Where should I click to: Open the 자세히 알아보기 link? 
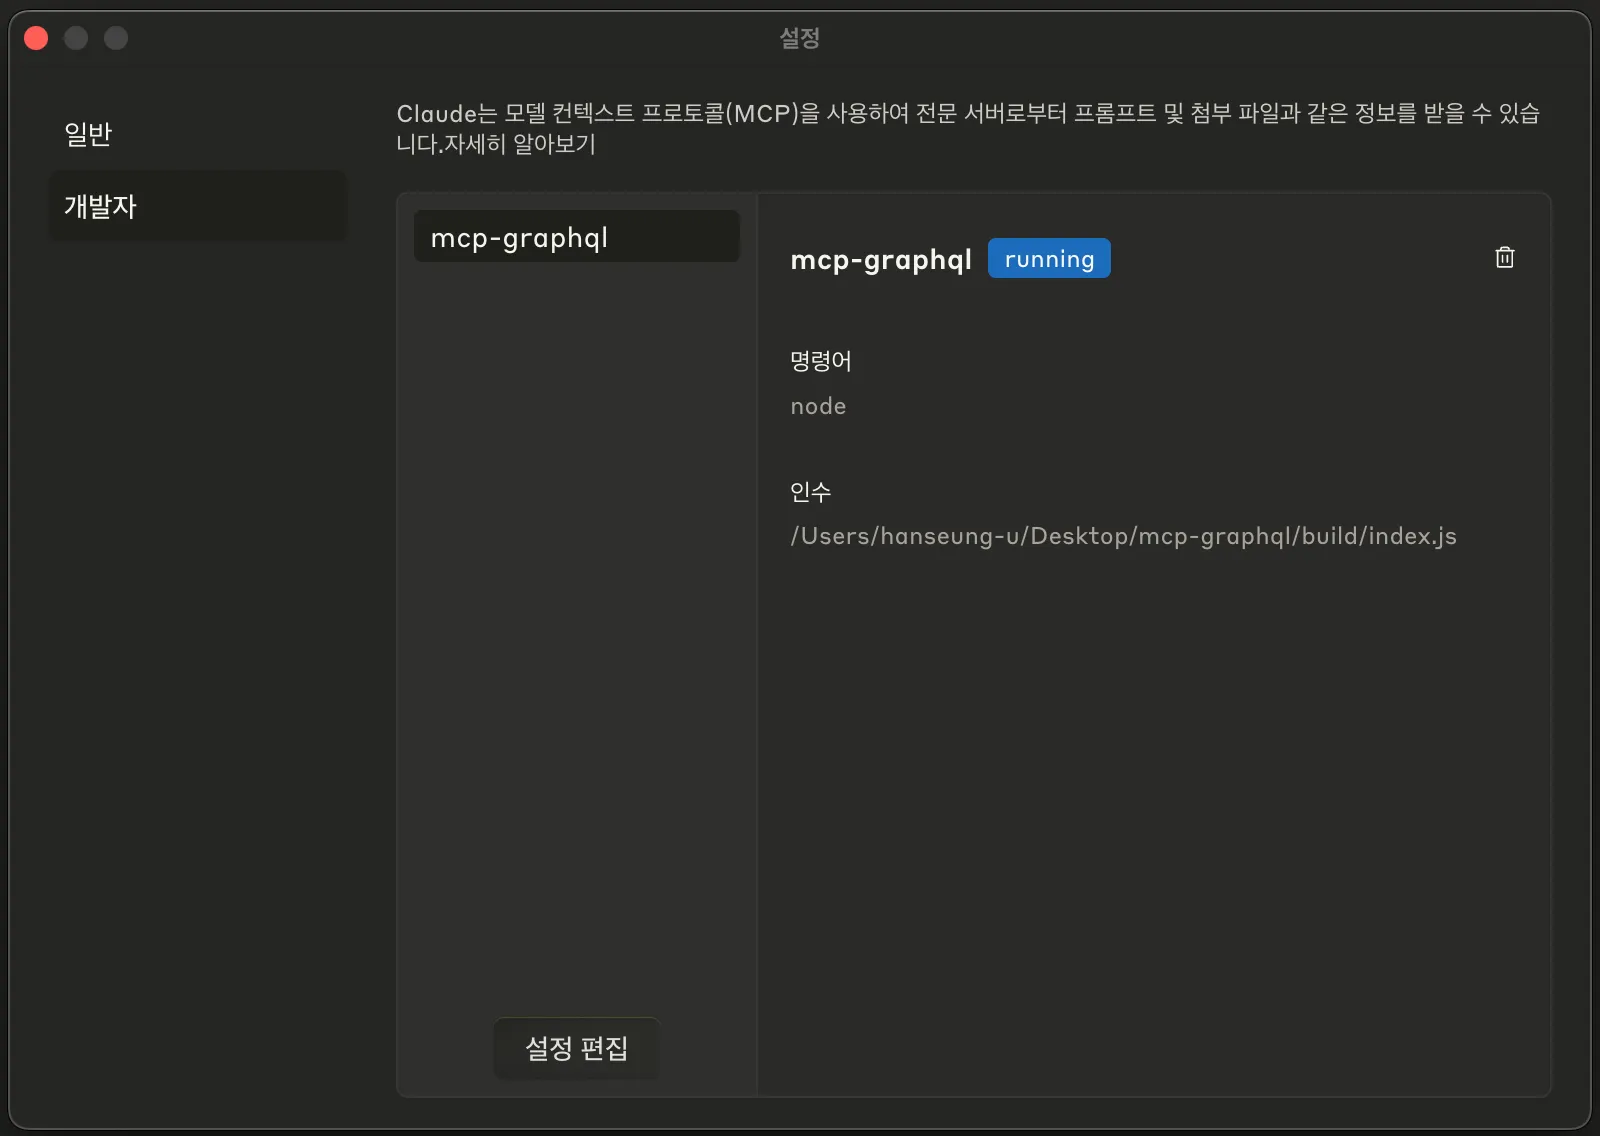click(x=520, y=144)
